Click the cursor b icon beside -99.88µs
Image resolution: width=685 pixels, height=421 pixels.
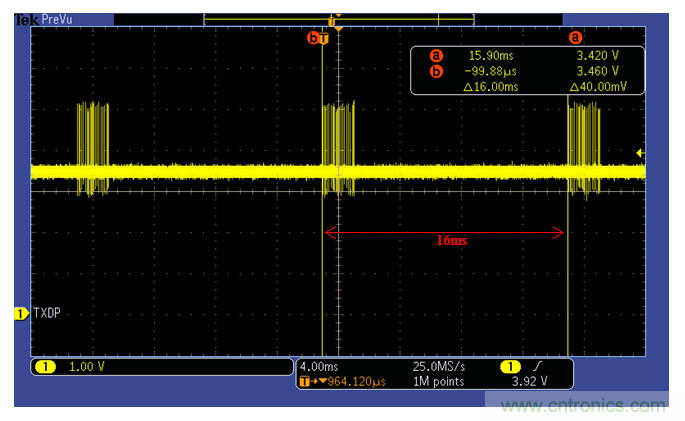435,71
